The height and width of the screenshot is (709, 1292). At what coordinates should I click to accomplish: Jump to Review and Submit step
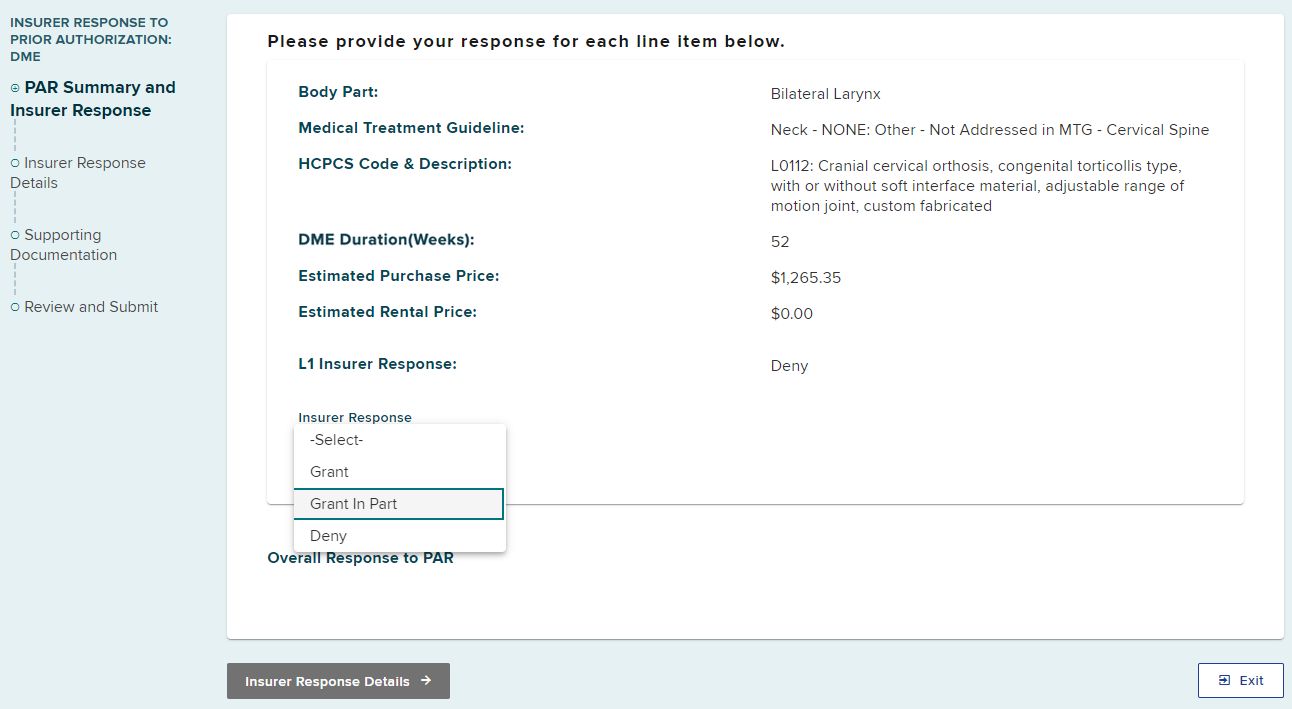[x=91, y=307]
